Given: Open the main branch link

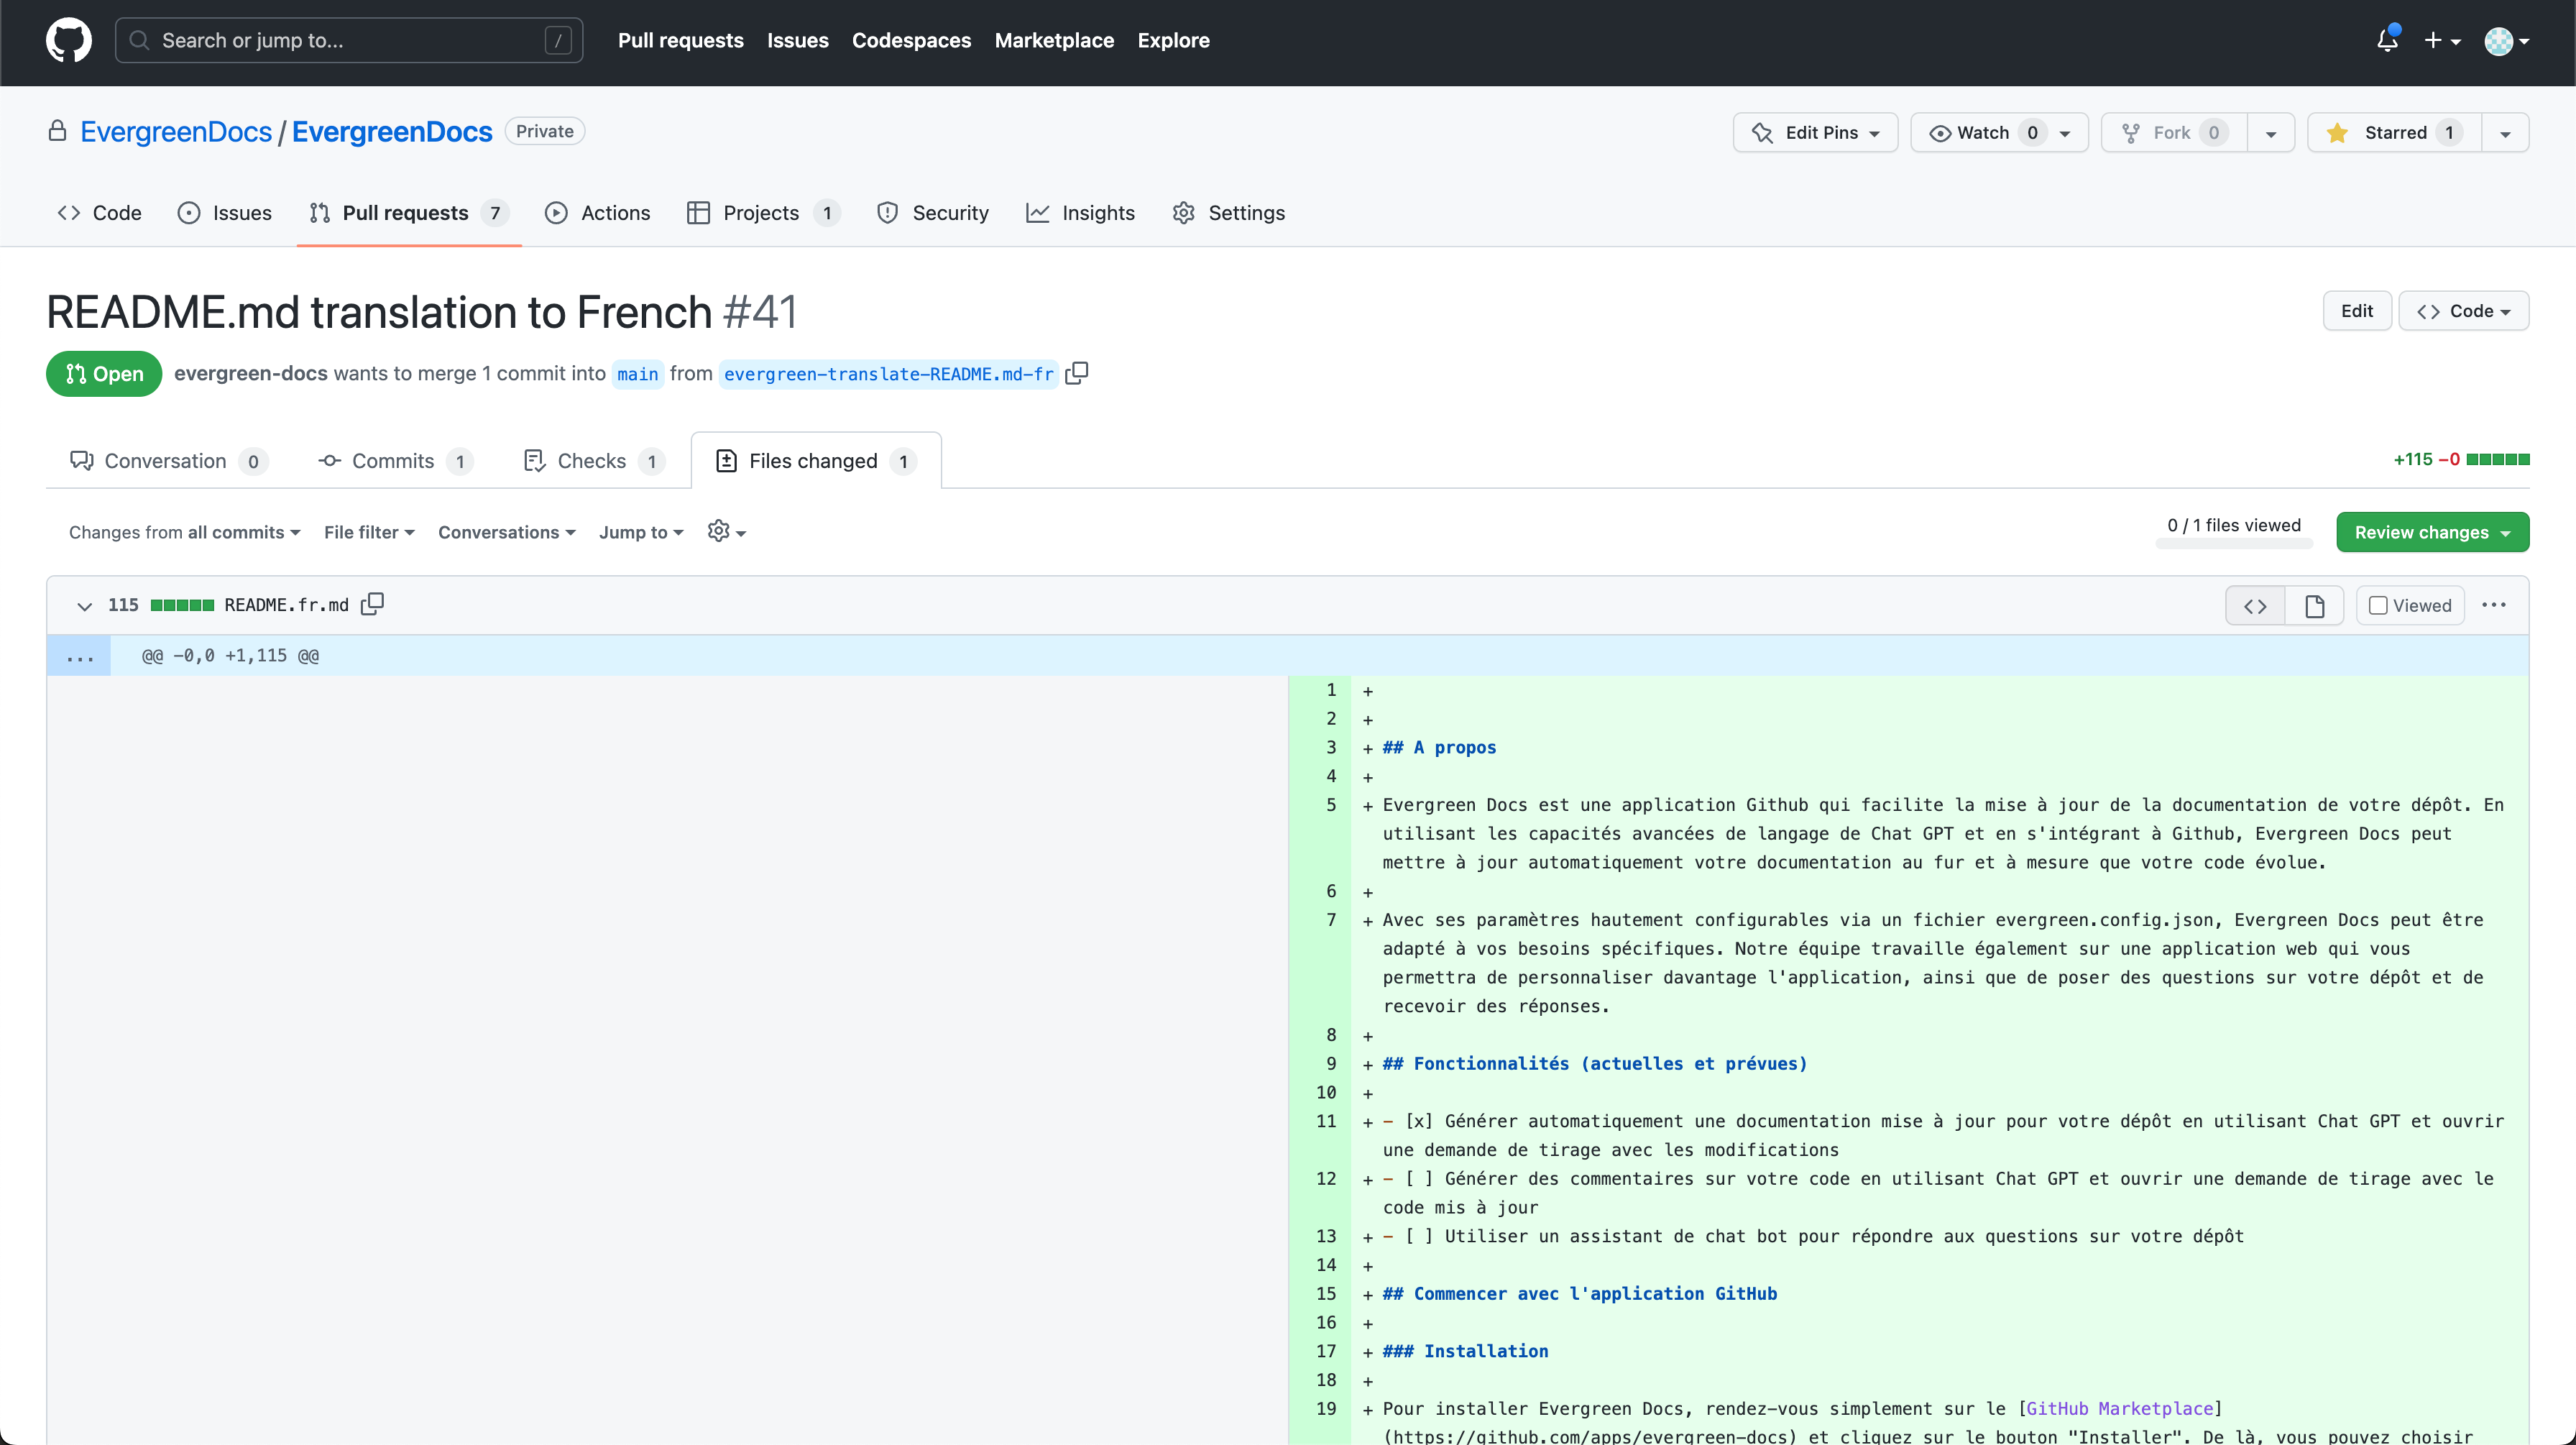Looking at the screenshot, I should click(x=637, y=374).
